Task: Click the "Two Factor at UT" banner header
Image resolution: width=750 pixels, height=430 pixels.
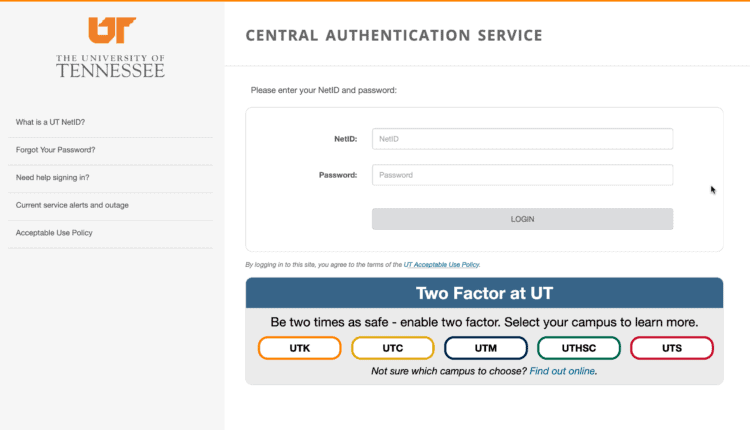Action: click(484, 293)
